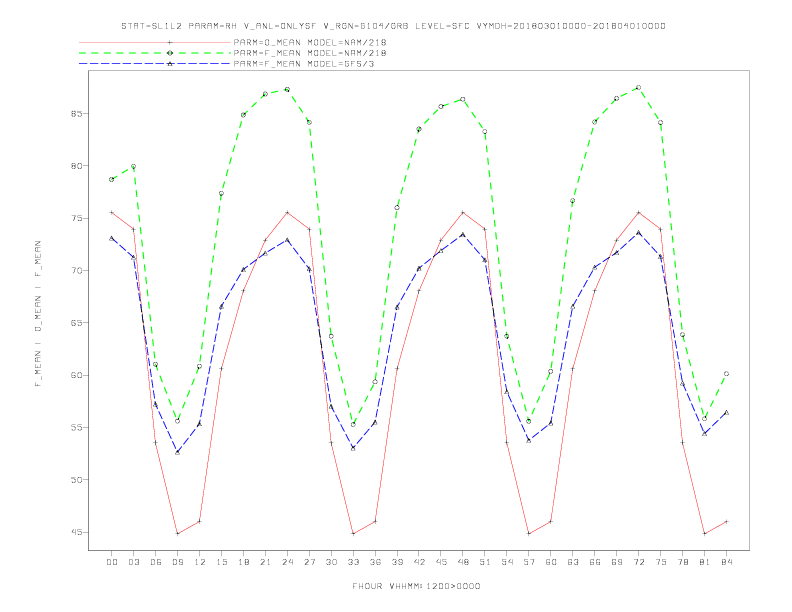
Task: Click red observed plus marker at hour 09
Action: [177, 533]
